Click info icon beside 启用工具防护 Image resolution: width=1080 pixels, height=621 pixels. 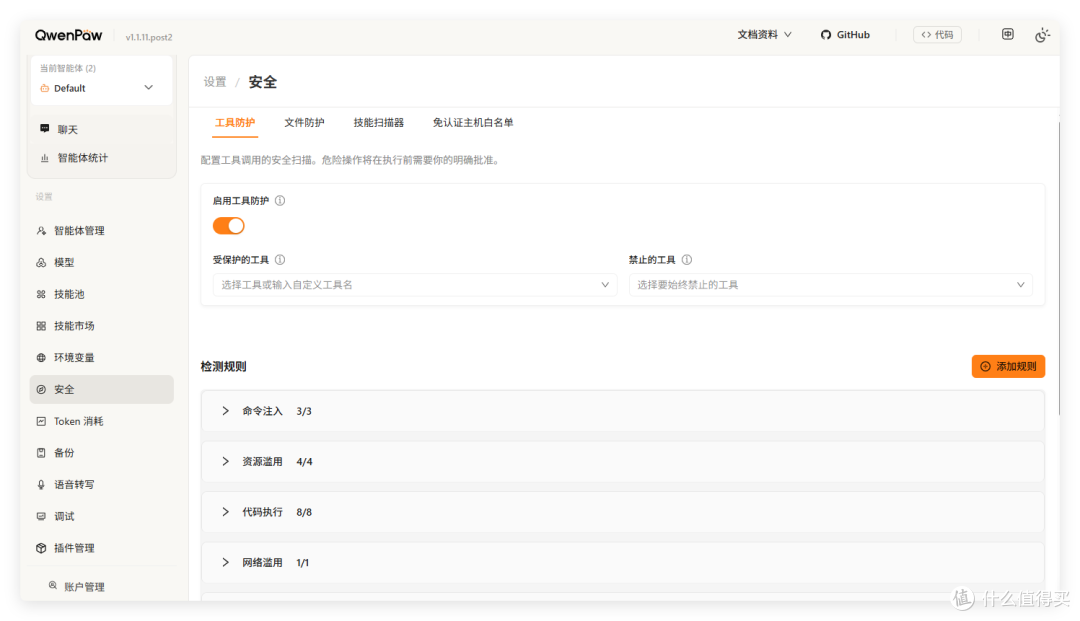[280, 200]
